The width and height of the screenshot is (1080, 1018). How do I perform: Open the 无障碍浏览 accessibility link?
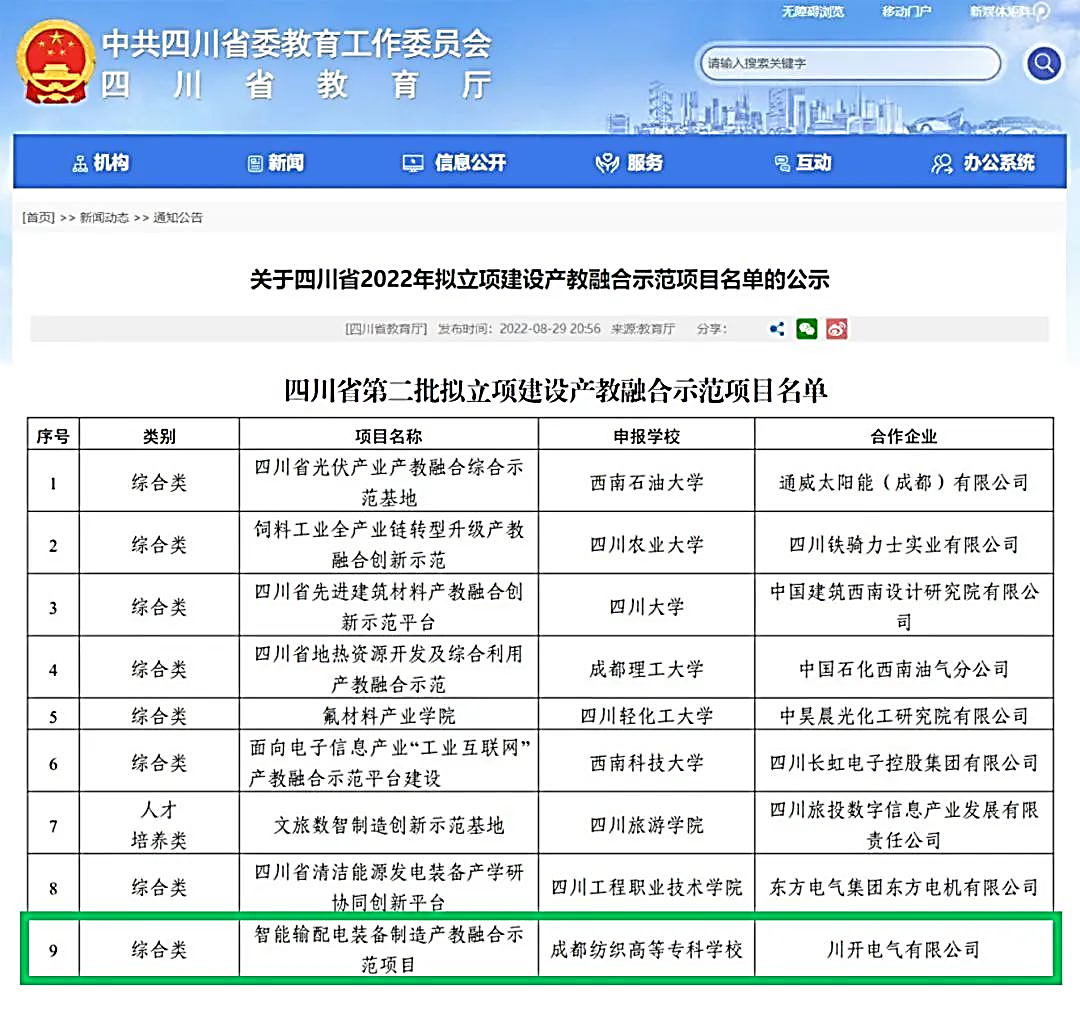(812, 12)
